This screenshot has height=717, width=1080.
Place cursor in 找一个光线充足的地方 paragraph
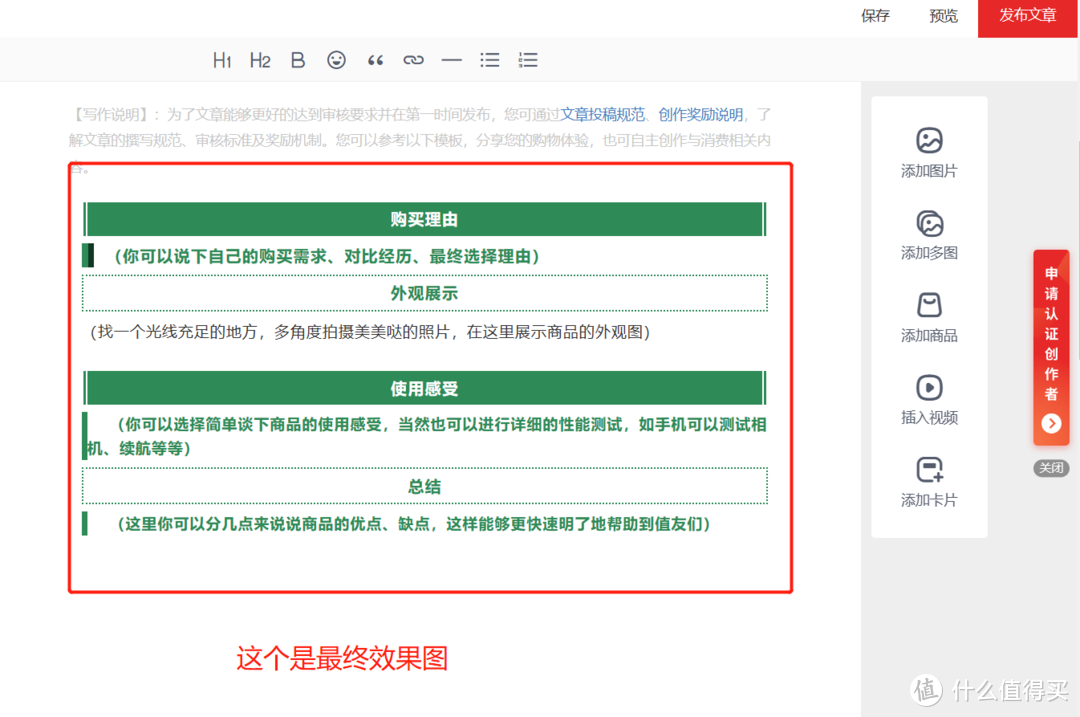pyautogui.click(x=371, y=332)
